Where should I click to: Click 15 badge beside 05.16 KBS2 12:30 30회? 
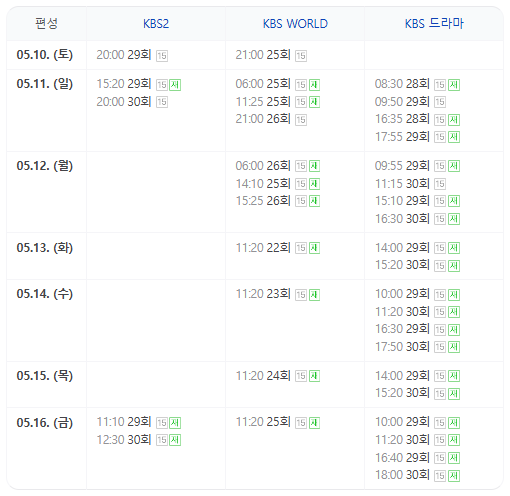(162, 440)
